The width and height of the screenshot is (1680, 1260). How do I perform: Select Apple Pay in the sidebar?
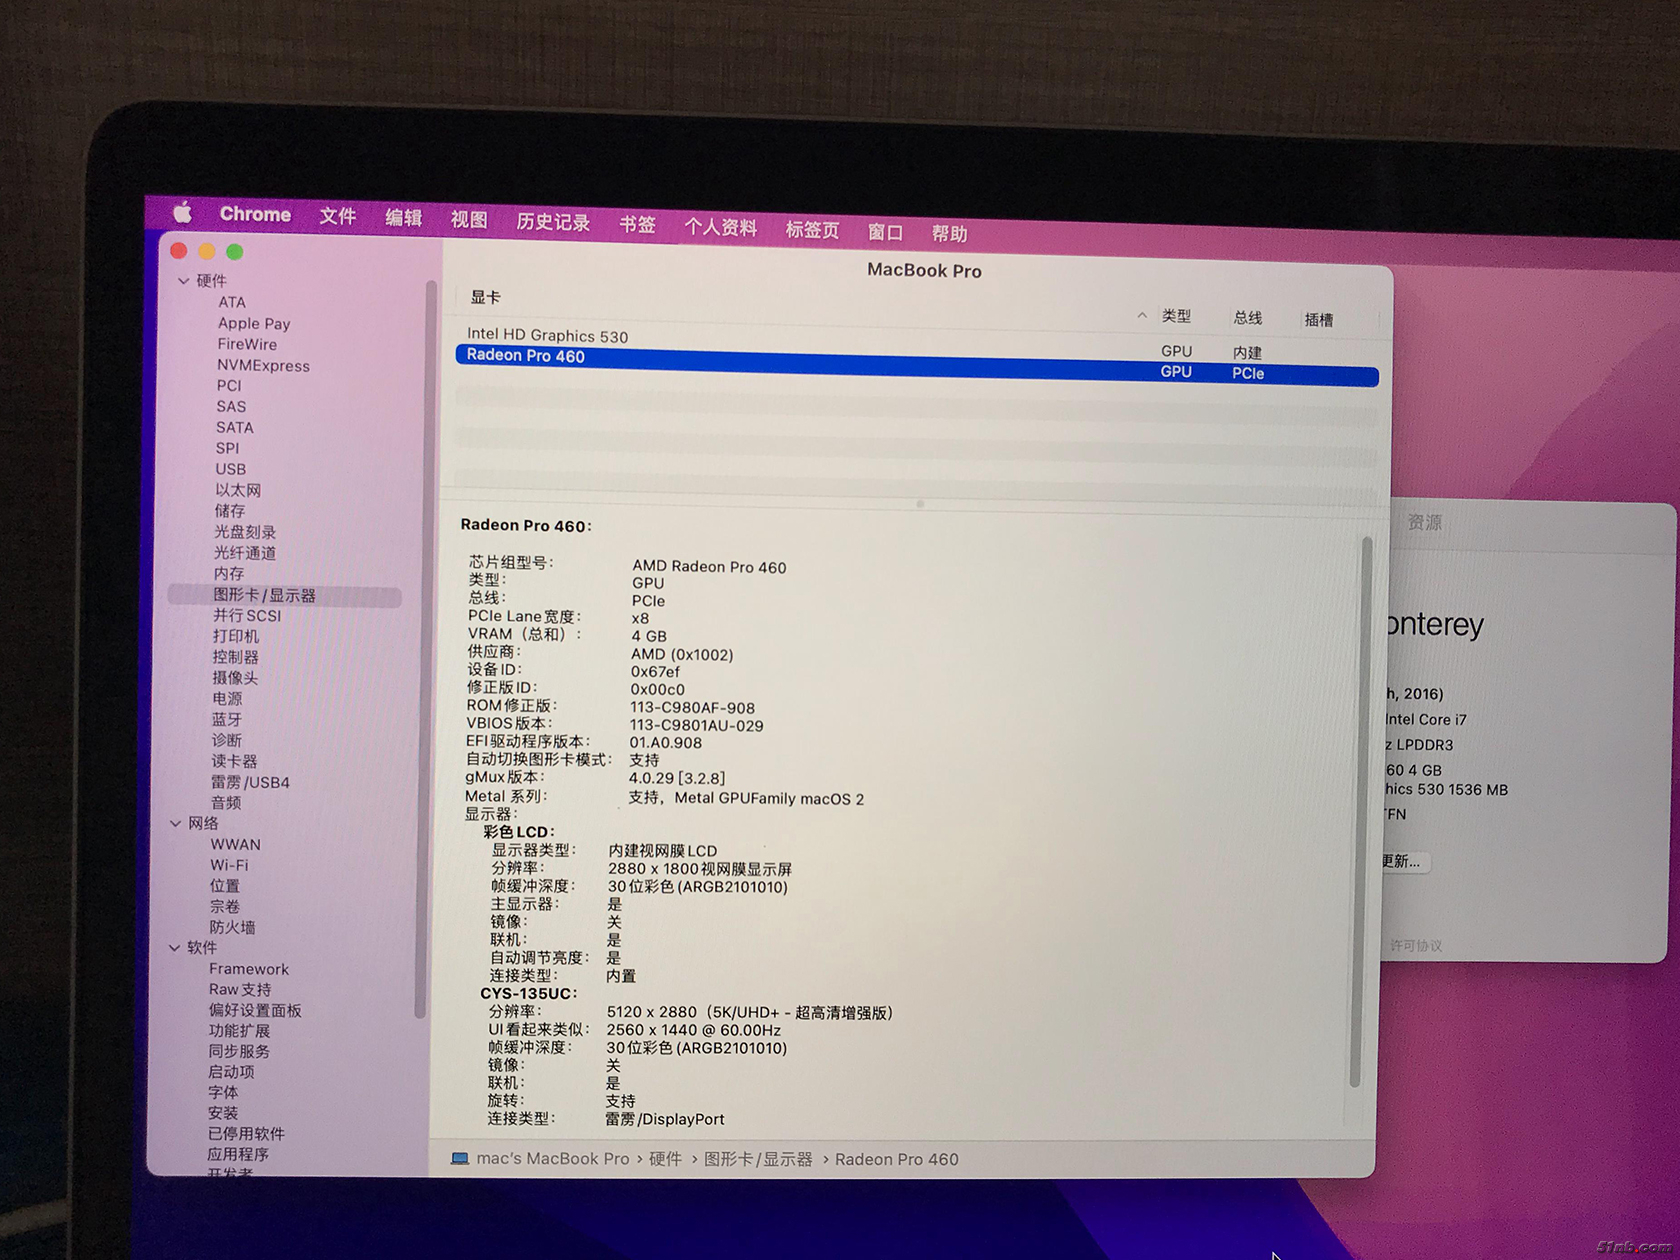coord(254,323)
